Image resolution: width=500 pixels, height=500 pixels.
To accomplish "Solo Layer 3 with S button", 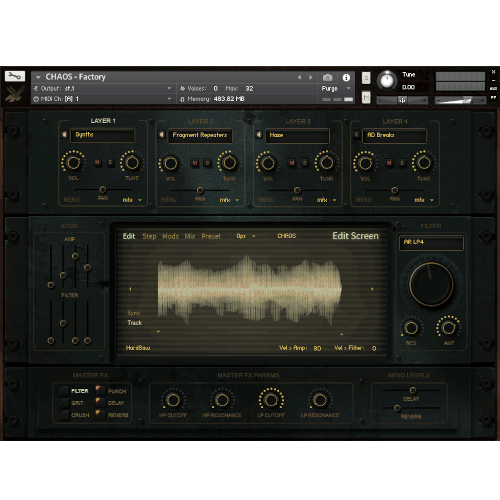I will tap(305, 163).
